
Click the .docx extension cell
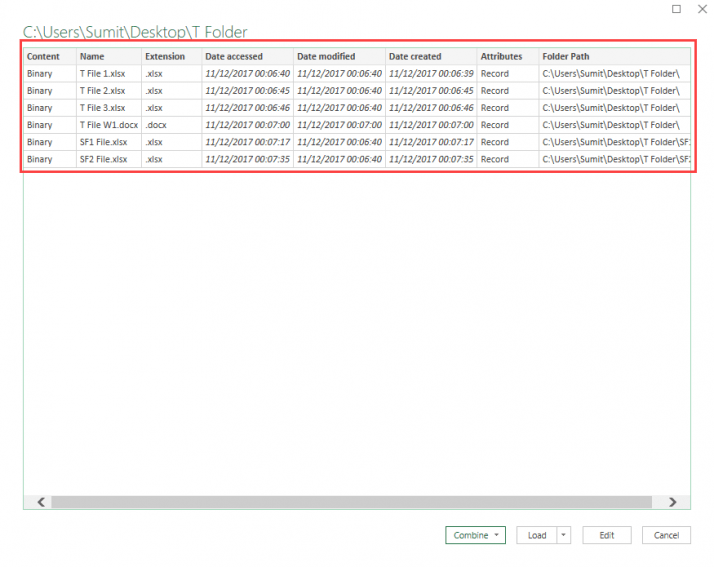pos(171,125)
